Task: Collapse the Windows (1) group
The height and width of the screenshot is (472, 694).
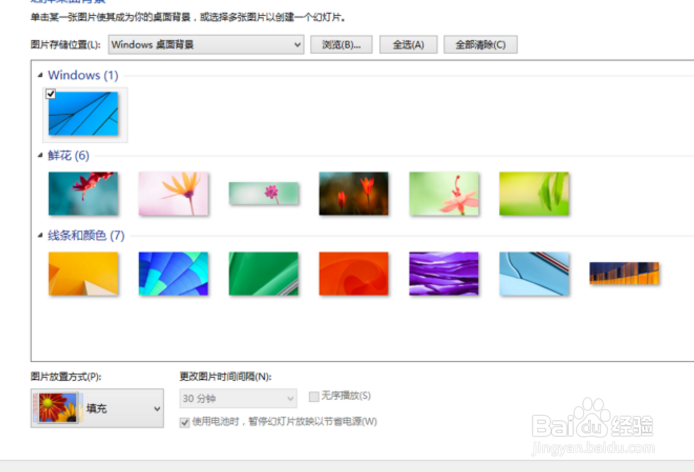Action: pos(40,75)
